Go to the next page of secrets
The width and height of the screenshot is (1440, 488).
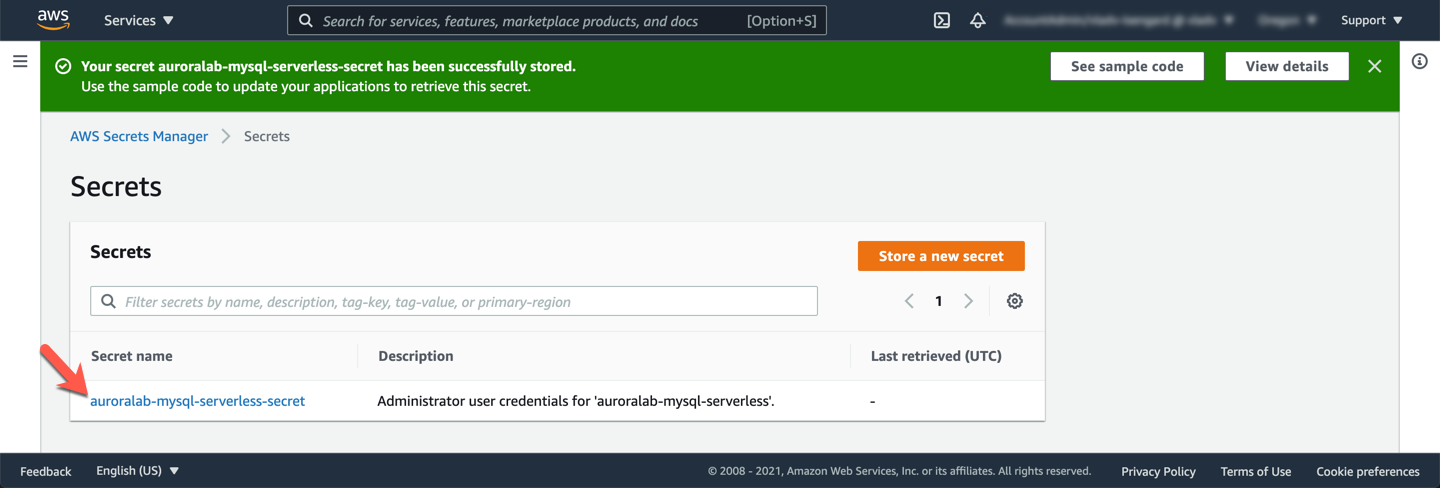(x=968, y=301)
